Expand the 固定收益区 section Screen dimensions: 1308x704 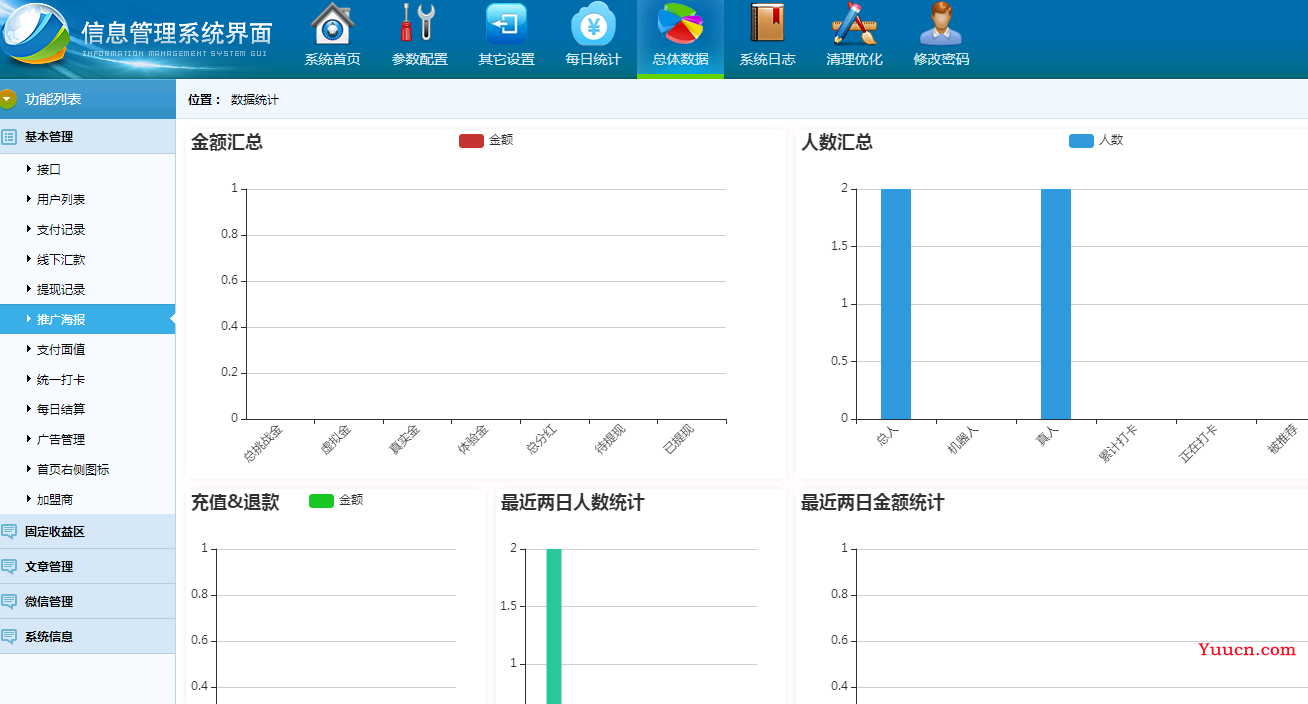pyautogui.click(x=87, y=531)
